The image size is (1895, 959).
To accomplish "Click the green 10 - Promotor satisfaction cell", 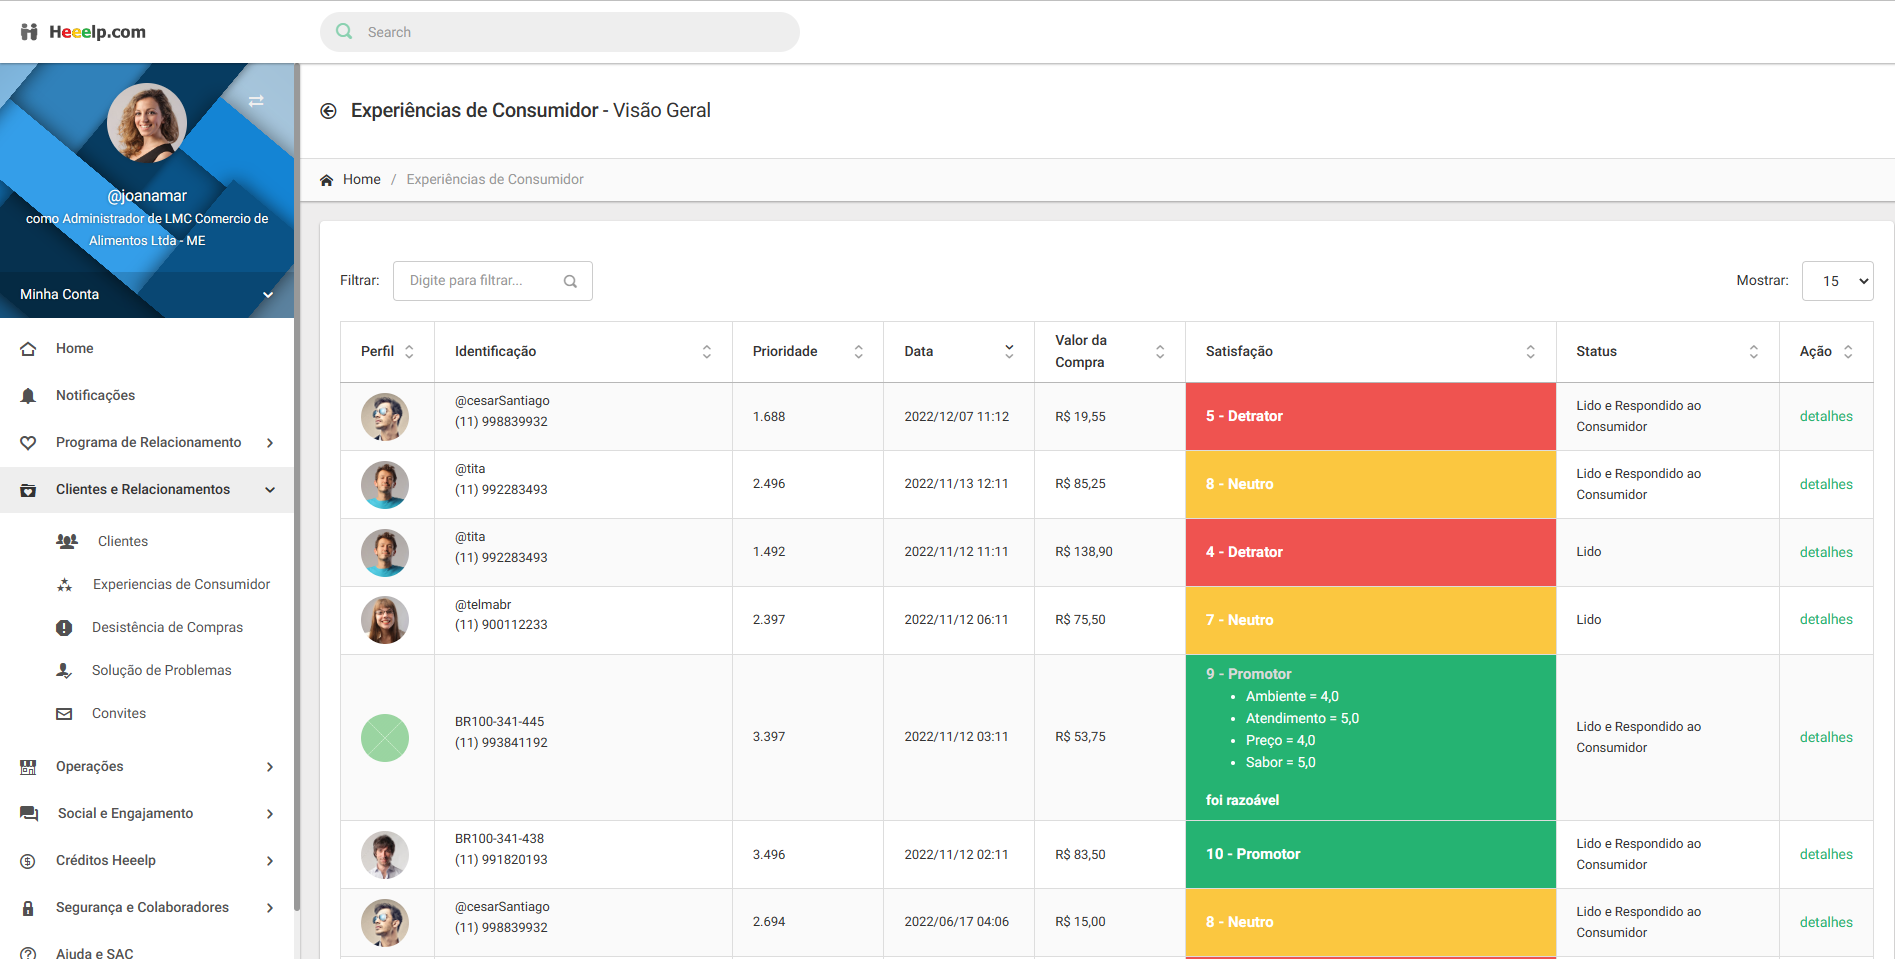I will pos(1369,854).
